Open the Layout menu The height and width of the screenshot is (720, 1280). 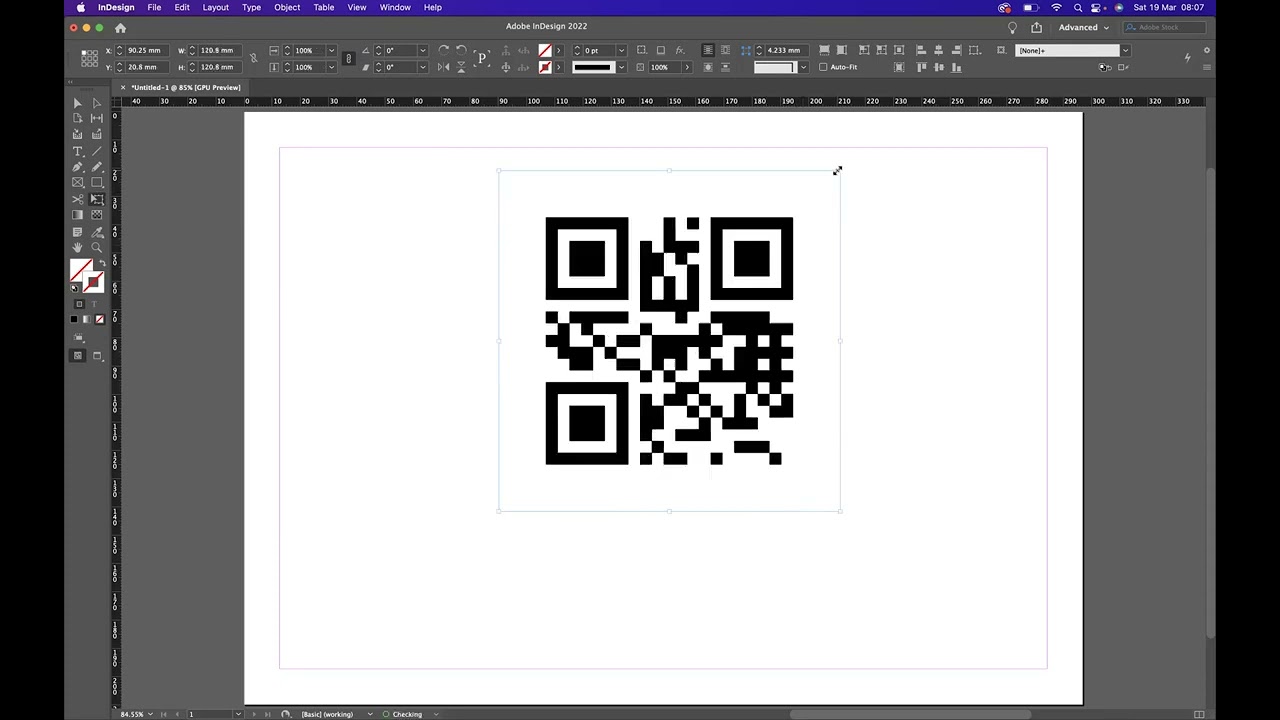coord(216,7)
